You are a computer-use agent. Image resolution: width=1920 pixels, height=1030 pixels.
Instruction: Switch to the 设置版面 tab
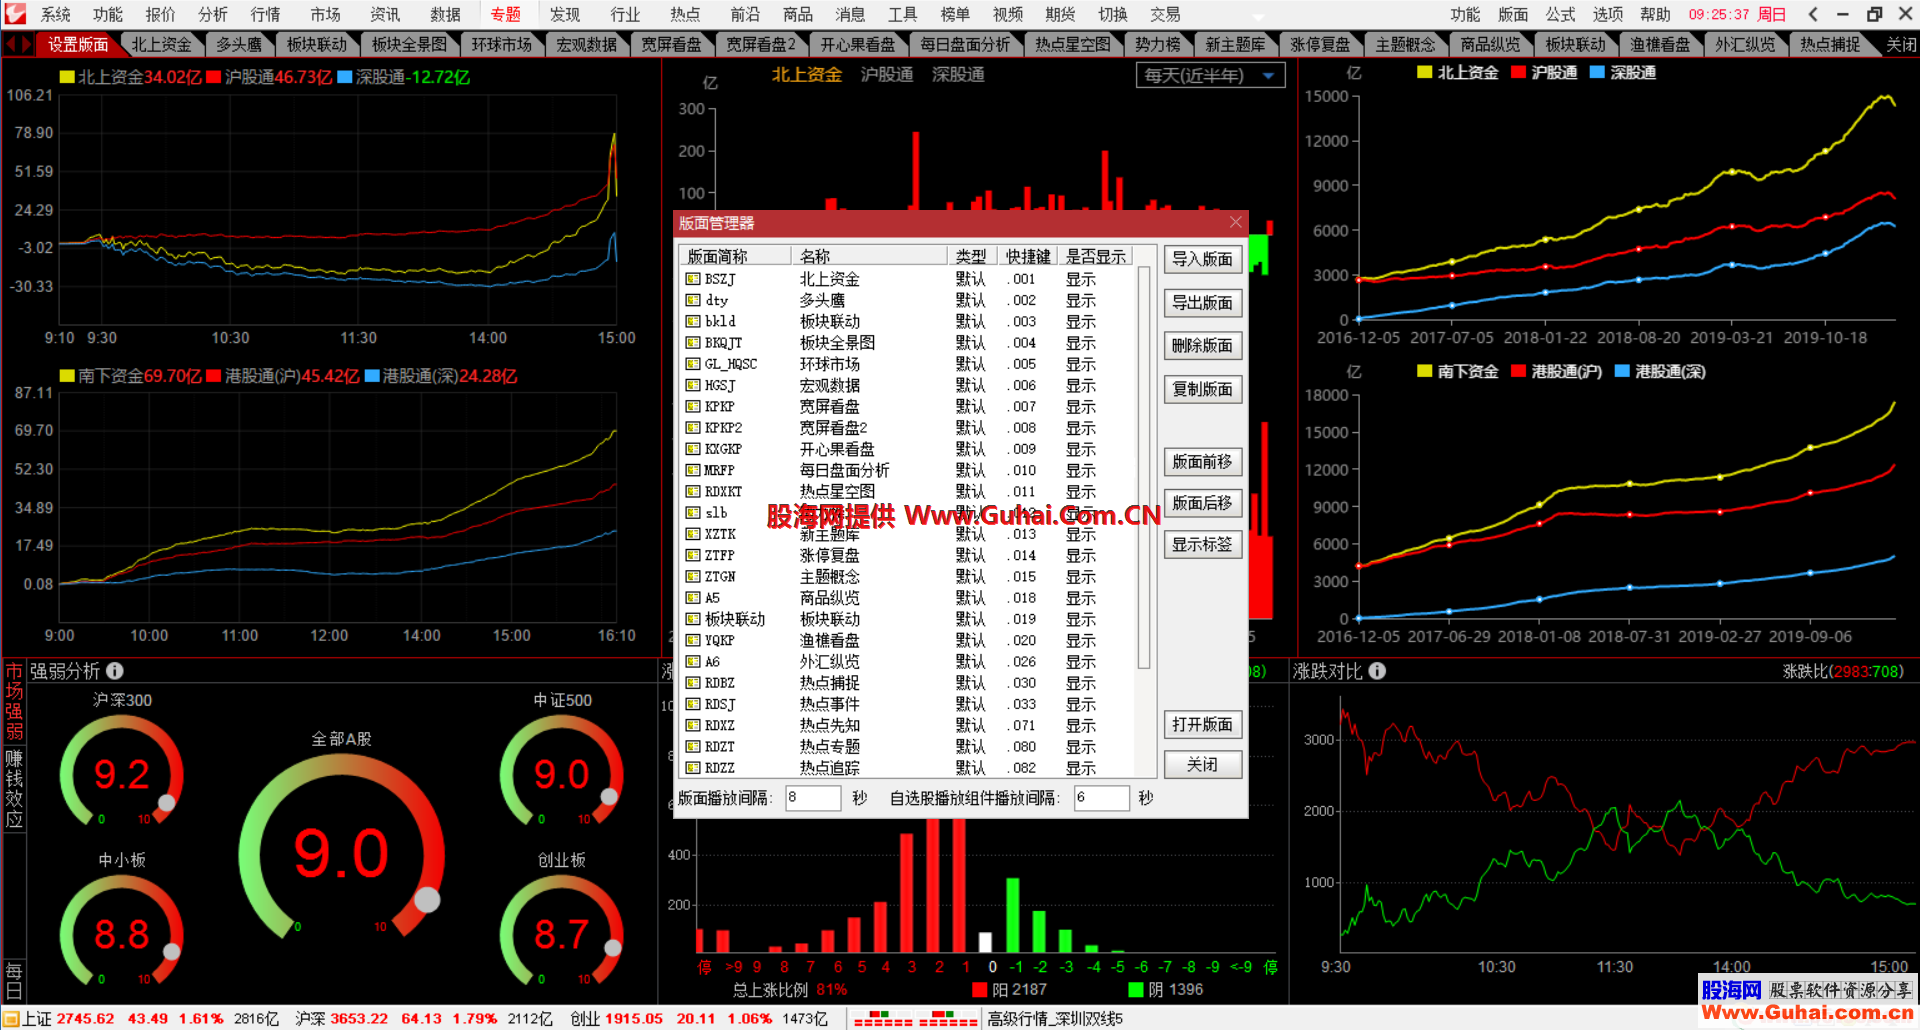[x=78, y=45]
